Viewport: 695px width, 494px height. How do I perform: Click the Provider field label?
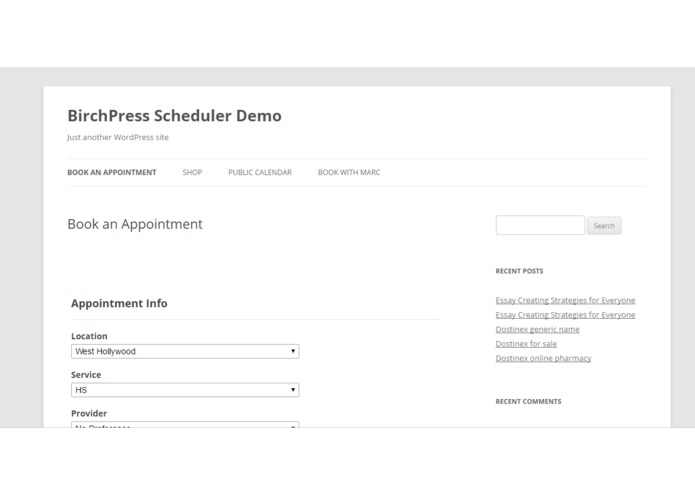[89, 413]
